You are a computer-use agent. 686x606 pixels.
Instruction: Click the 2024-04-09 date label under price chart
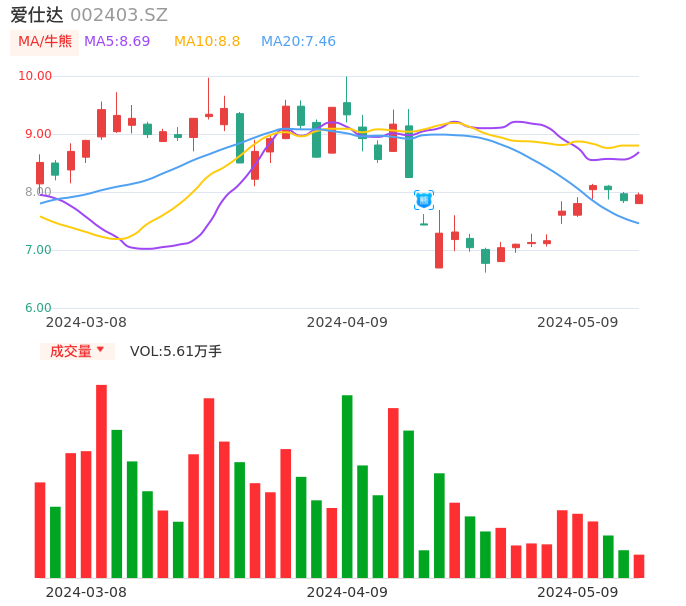(346, 322)
